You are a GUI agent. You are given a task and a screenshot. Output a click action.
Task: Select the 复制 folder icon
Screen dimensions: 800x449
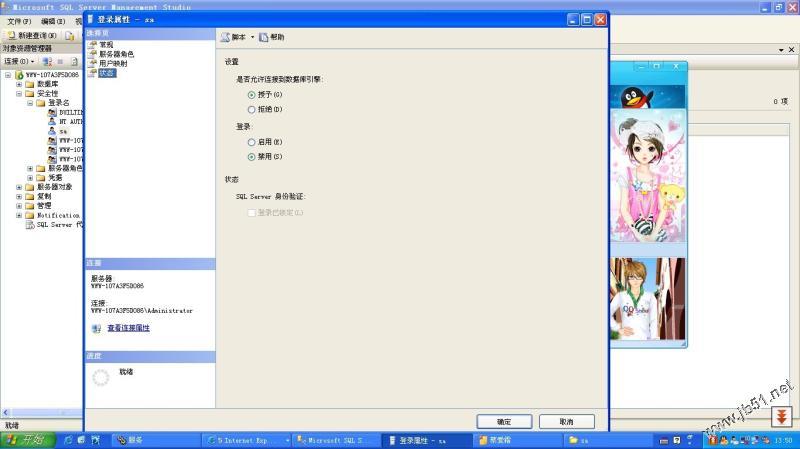pyautogui.click(x=30, y=196)
